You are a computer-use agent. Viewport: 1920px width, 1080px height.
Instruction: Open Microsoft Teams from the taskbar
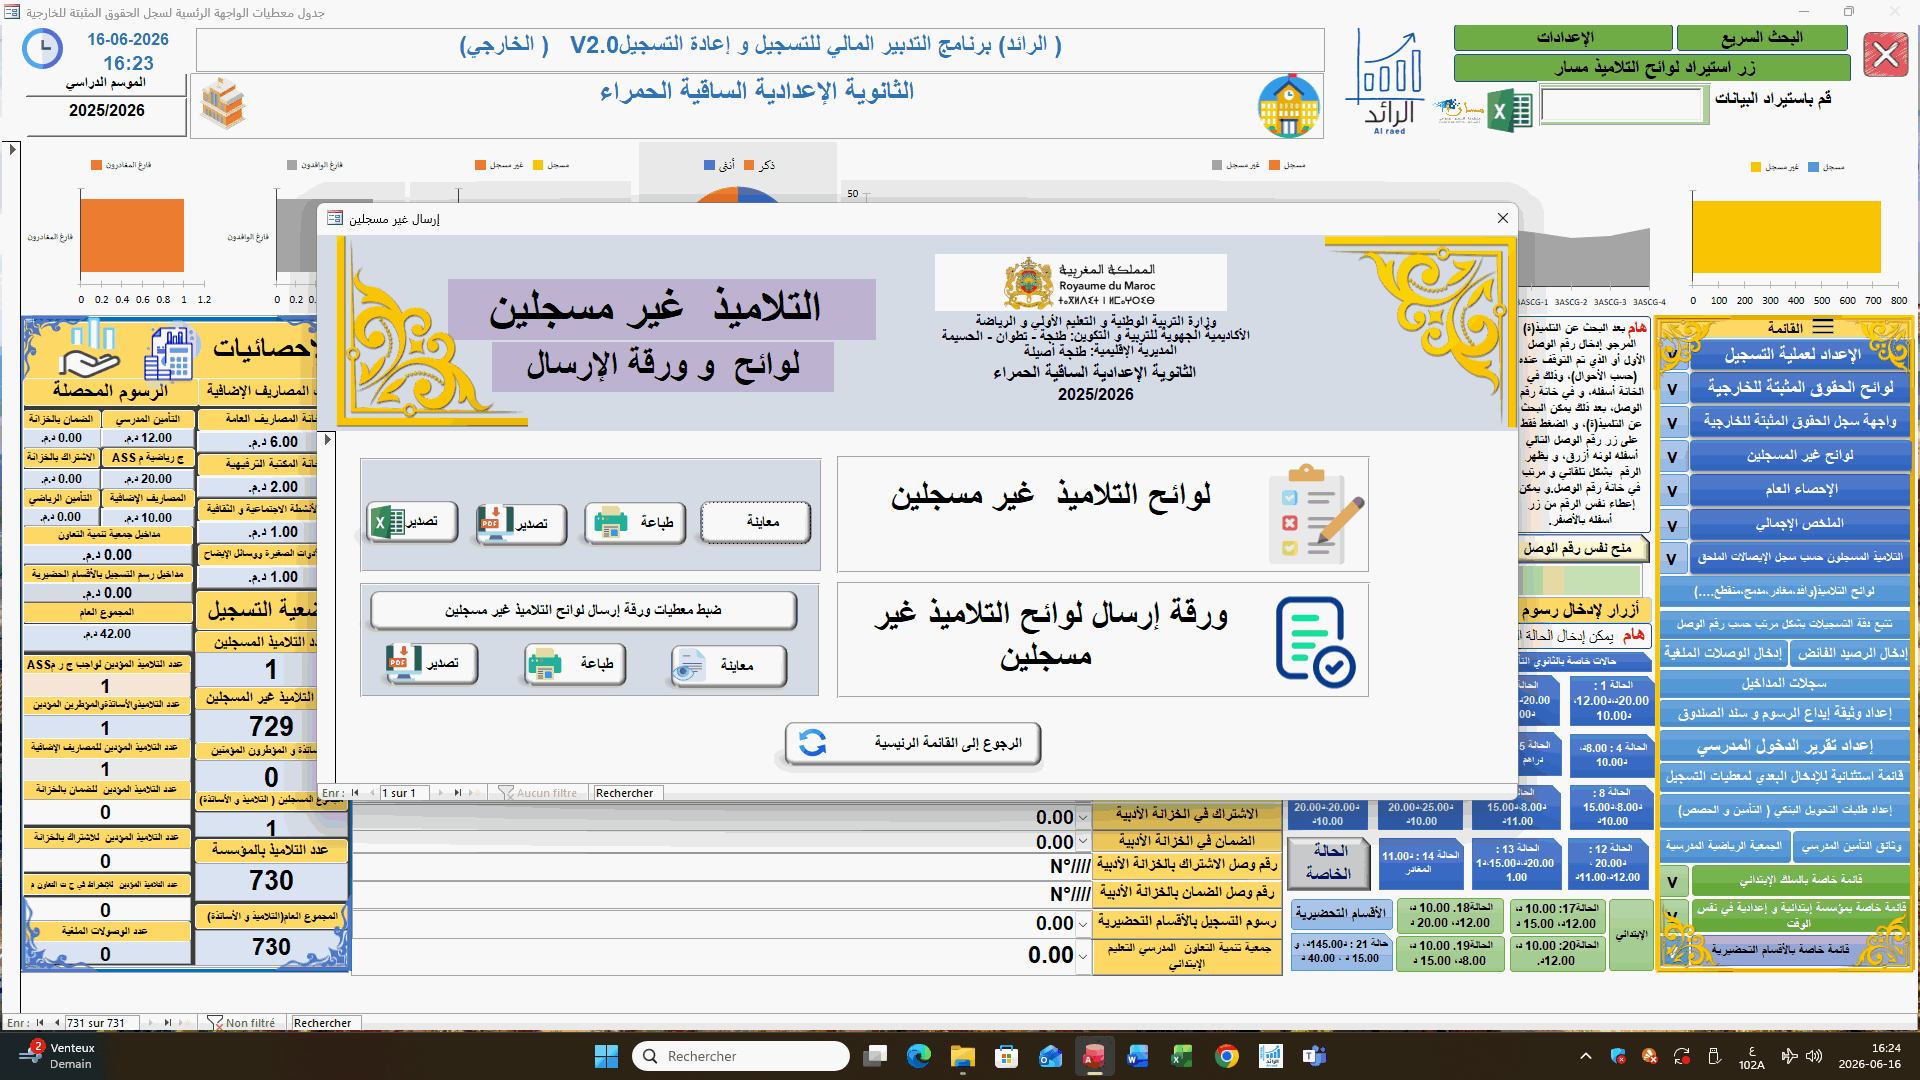pos(1314,1056)
